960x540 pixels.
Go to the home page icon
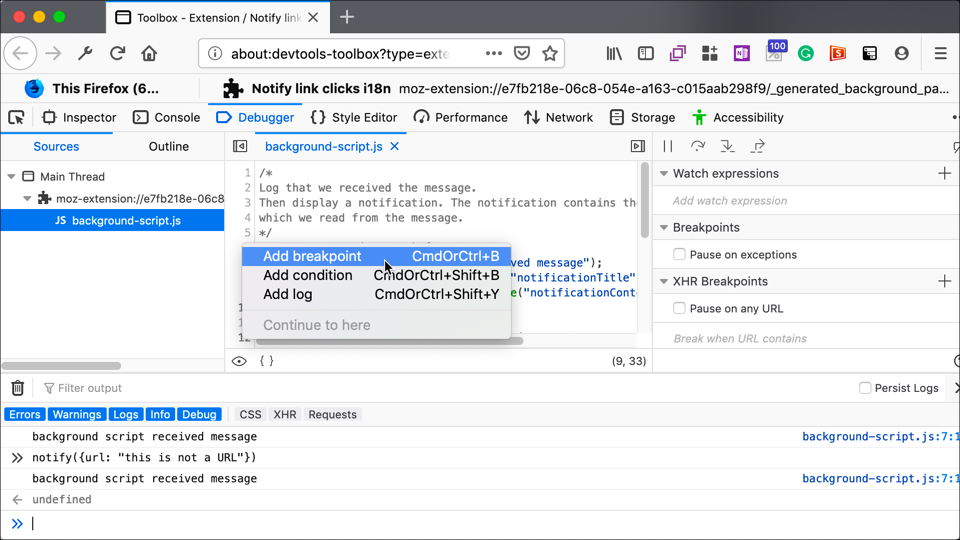pyautogui.click(x=149, y=53)
